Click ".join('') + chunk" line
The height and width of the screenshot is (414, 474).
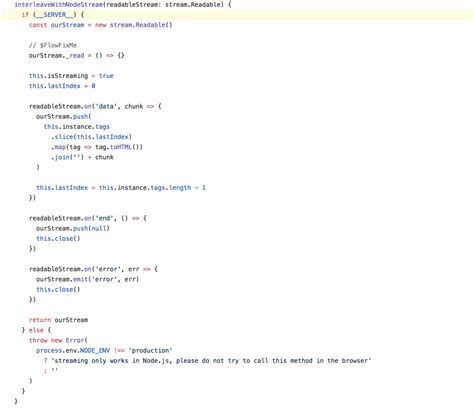(x=82, y=157)
